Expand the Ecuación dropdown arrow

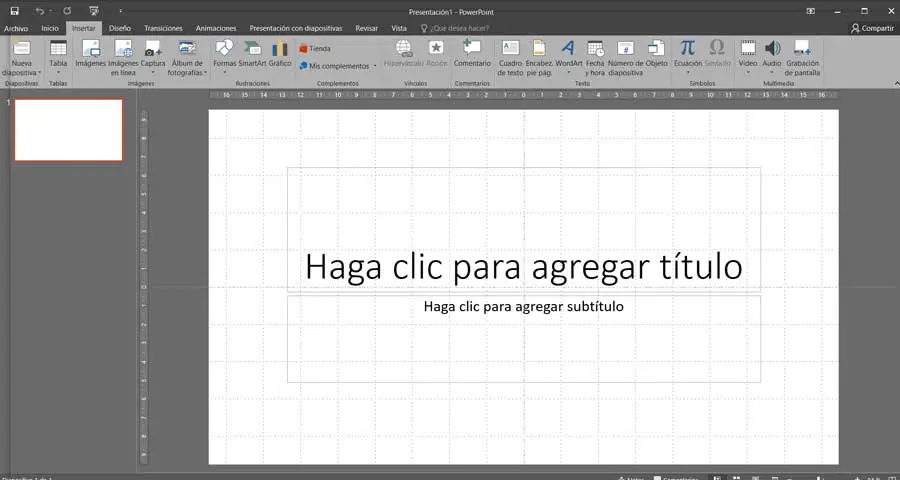(x=688, y=73)
